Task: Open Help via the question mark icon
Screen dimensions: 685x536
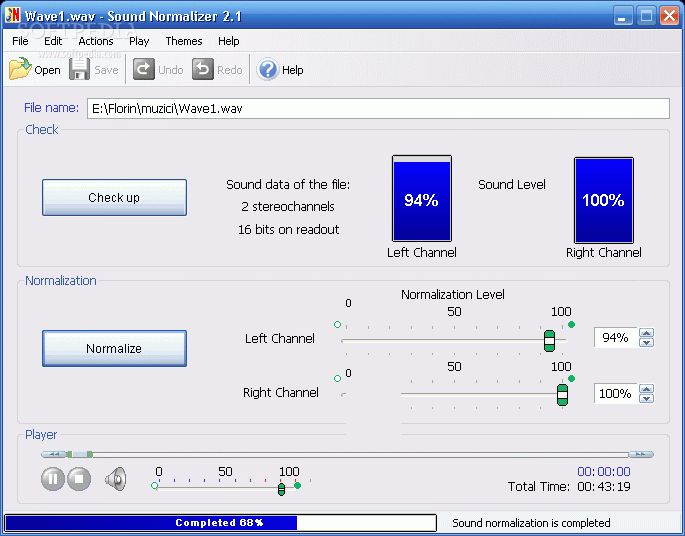Action: 267,69
